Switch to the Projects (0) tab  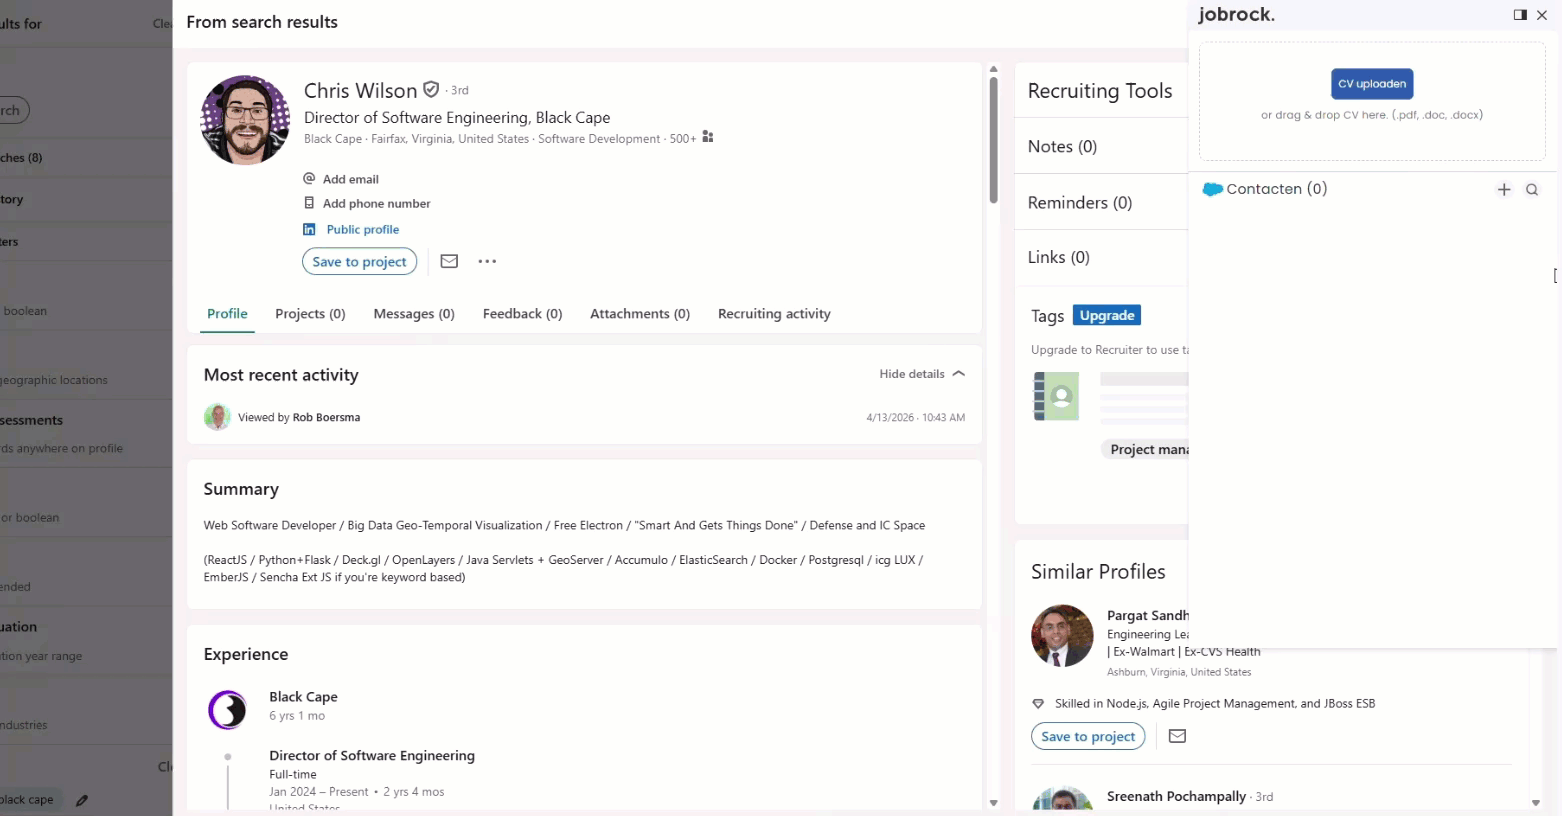(x=310, y=314)
